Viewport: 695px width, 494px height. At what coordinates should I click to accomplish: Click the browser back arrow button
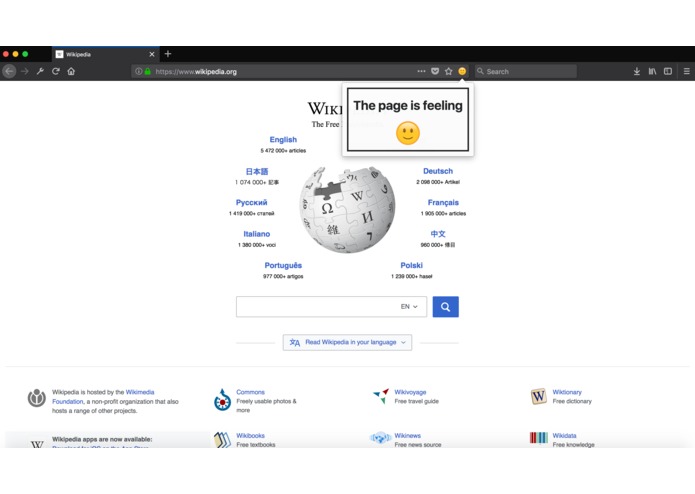[x=9, y=71]
